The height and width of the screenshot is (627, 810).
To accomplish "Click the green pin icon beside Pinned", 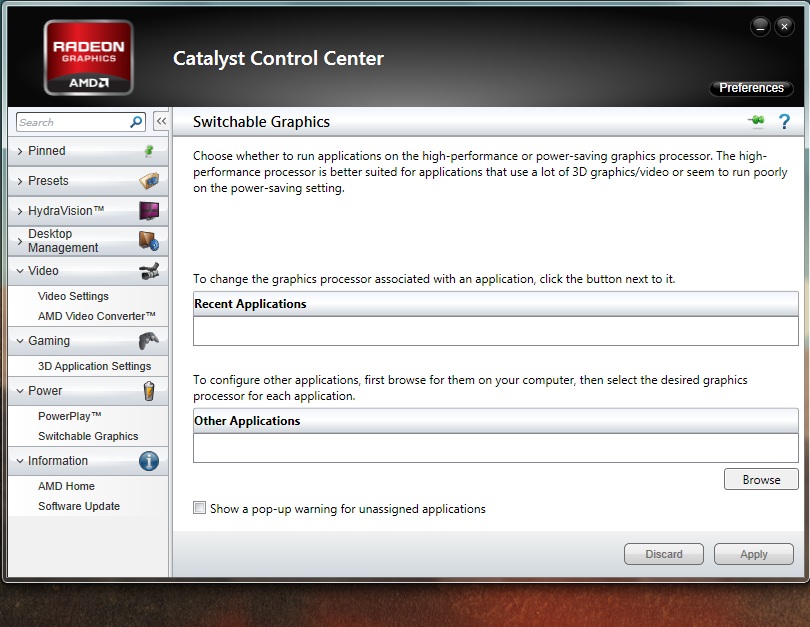I will click(149, 151).
